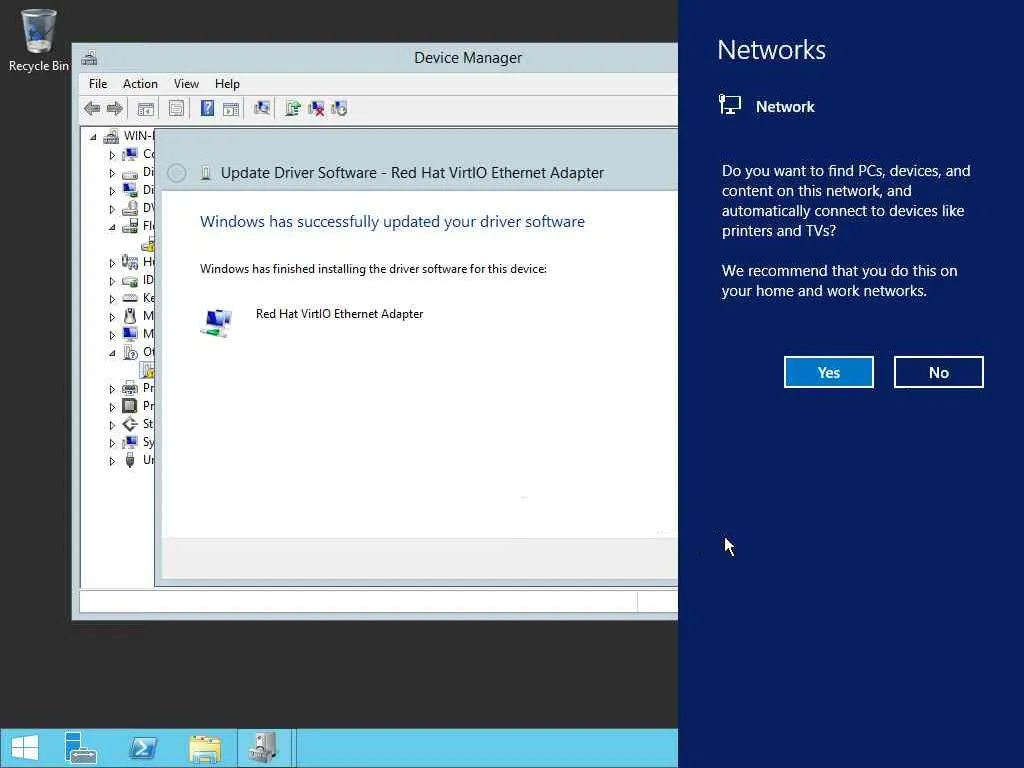Click the Uninstall red-X toolbar icon
1024x768 pixels.
316,108
